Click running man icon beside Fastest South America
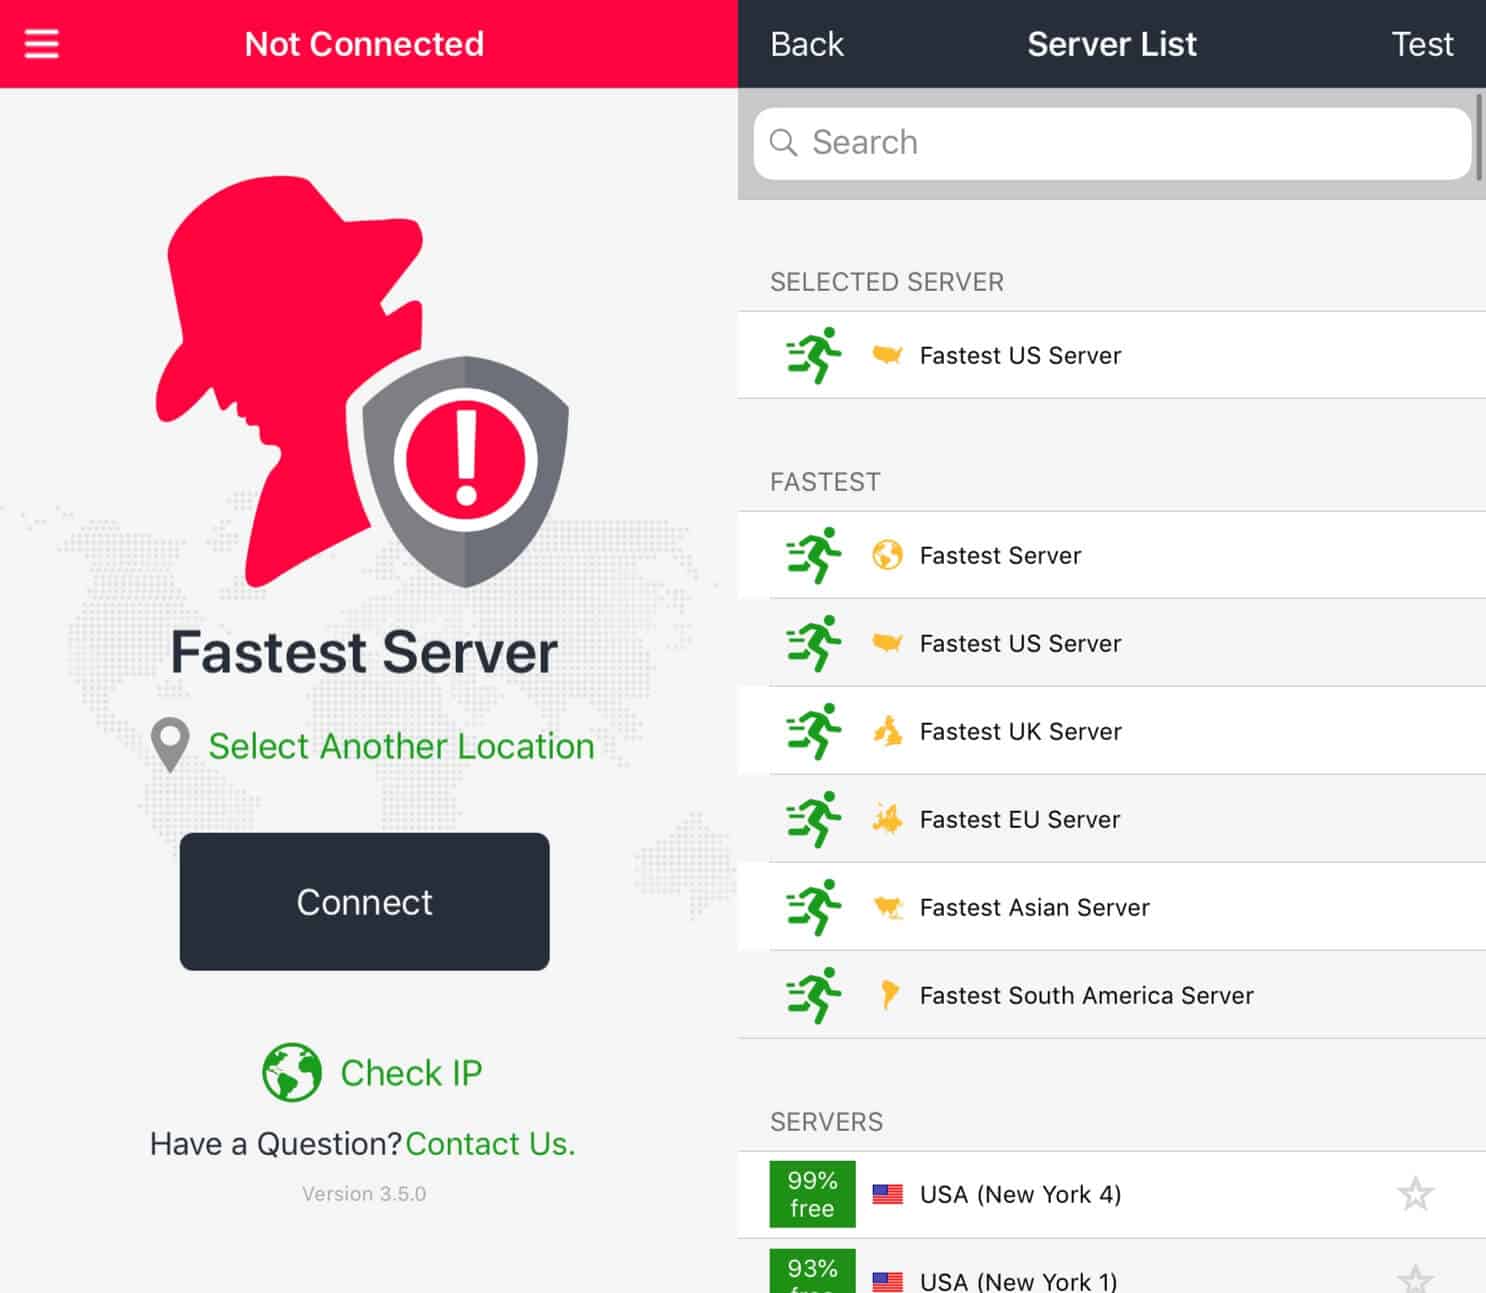This screenshot has height=1293, width=1486. pos(814,995)
